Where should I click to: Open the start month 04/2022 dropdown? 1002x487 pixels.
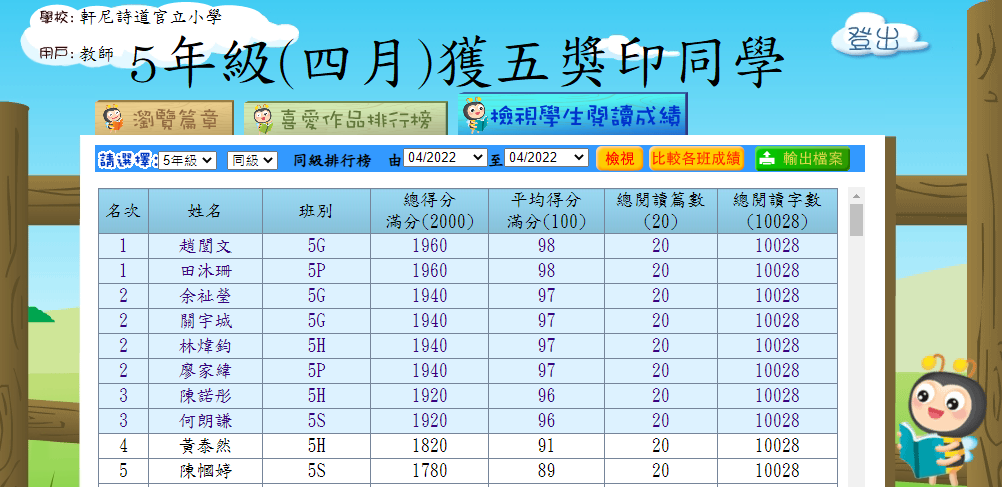445,158
